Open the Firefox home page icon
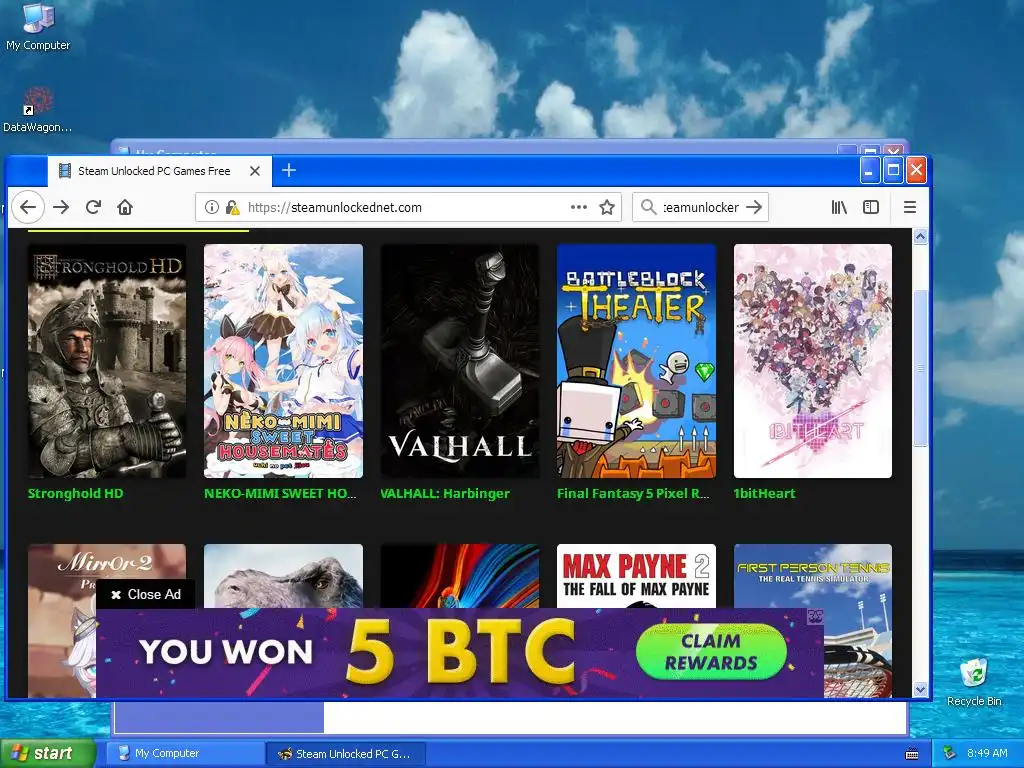 point(125,208)
